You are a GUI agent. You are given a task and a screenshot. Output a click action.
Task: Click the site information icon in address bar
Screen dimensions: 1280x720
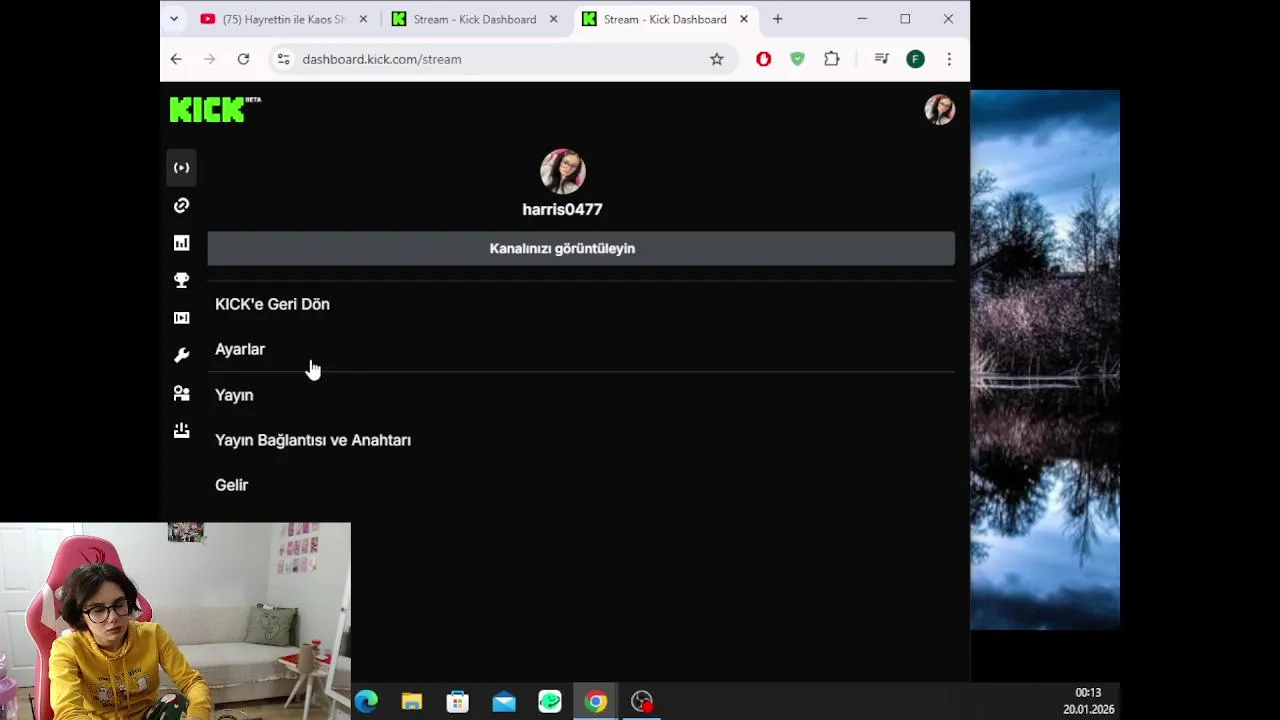(x=284, y=59)
